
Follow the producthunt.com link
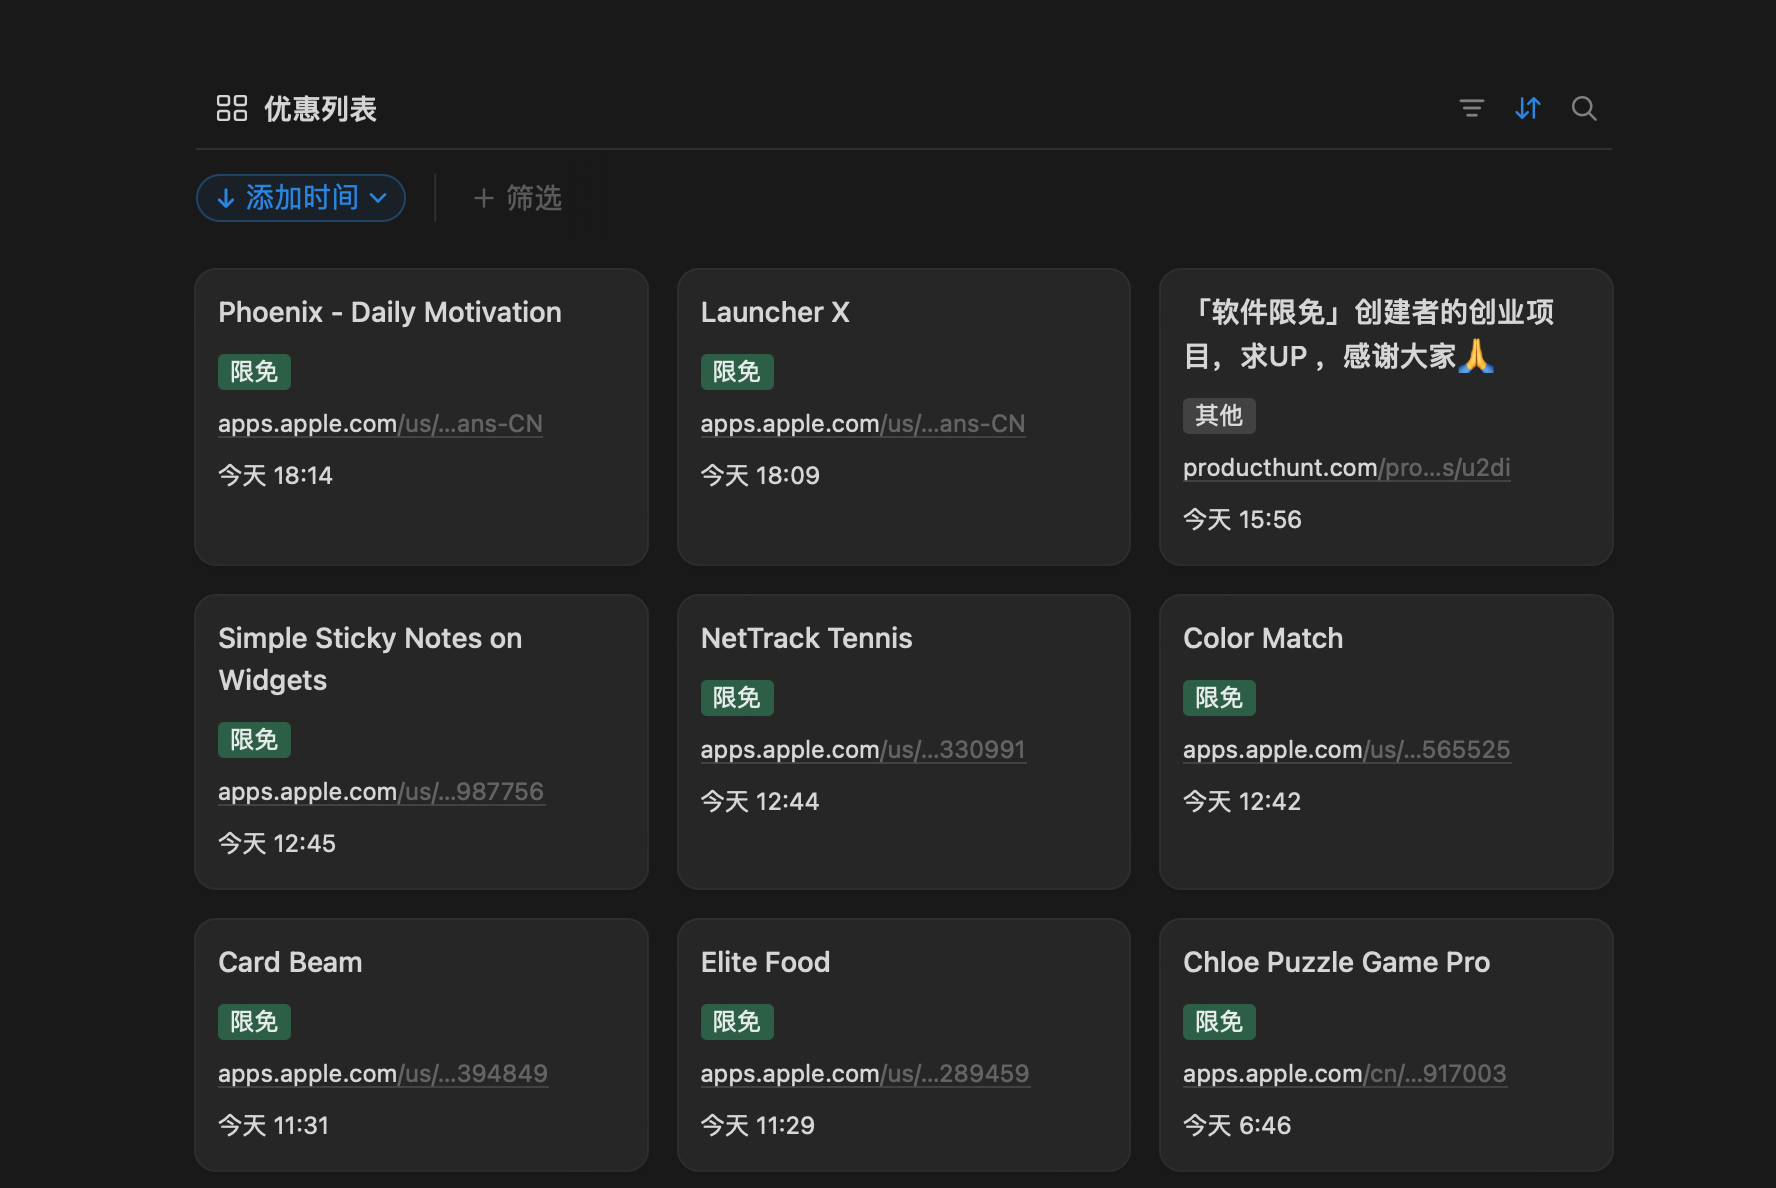(x=1346, y=468)
